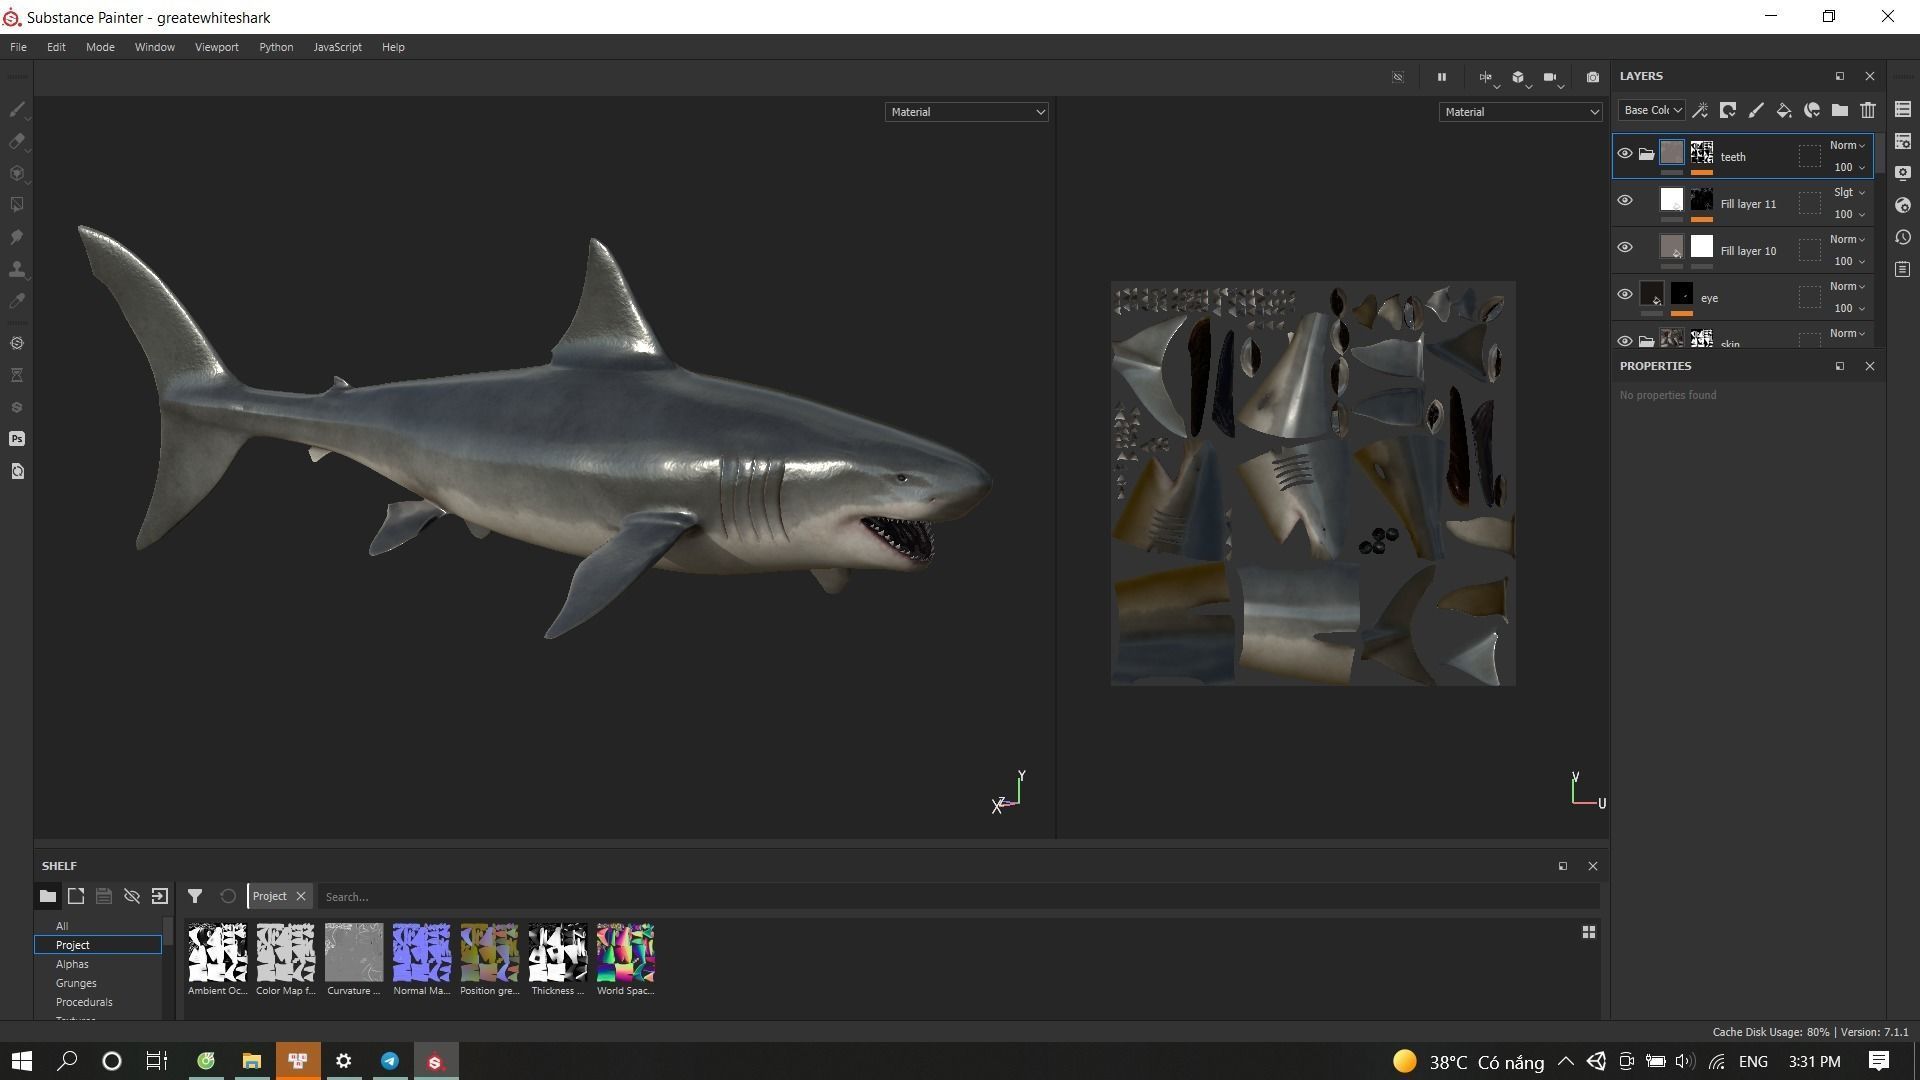Open the JavaScript menu
The height and width of the screenshot is (1080, 1920).
click(337, 47)
